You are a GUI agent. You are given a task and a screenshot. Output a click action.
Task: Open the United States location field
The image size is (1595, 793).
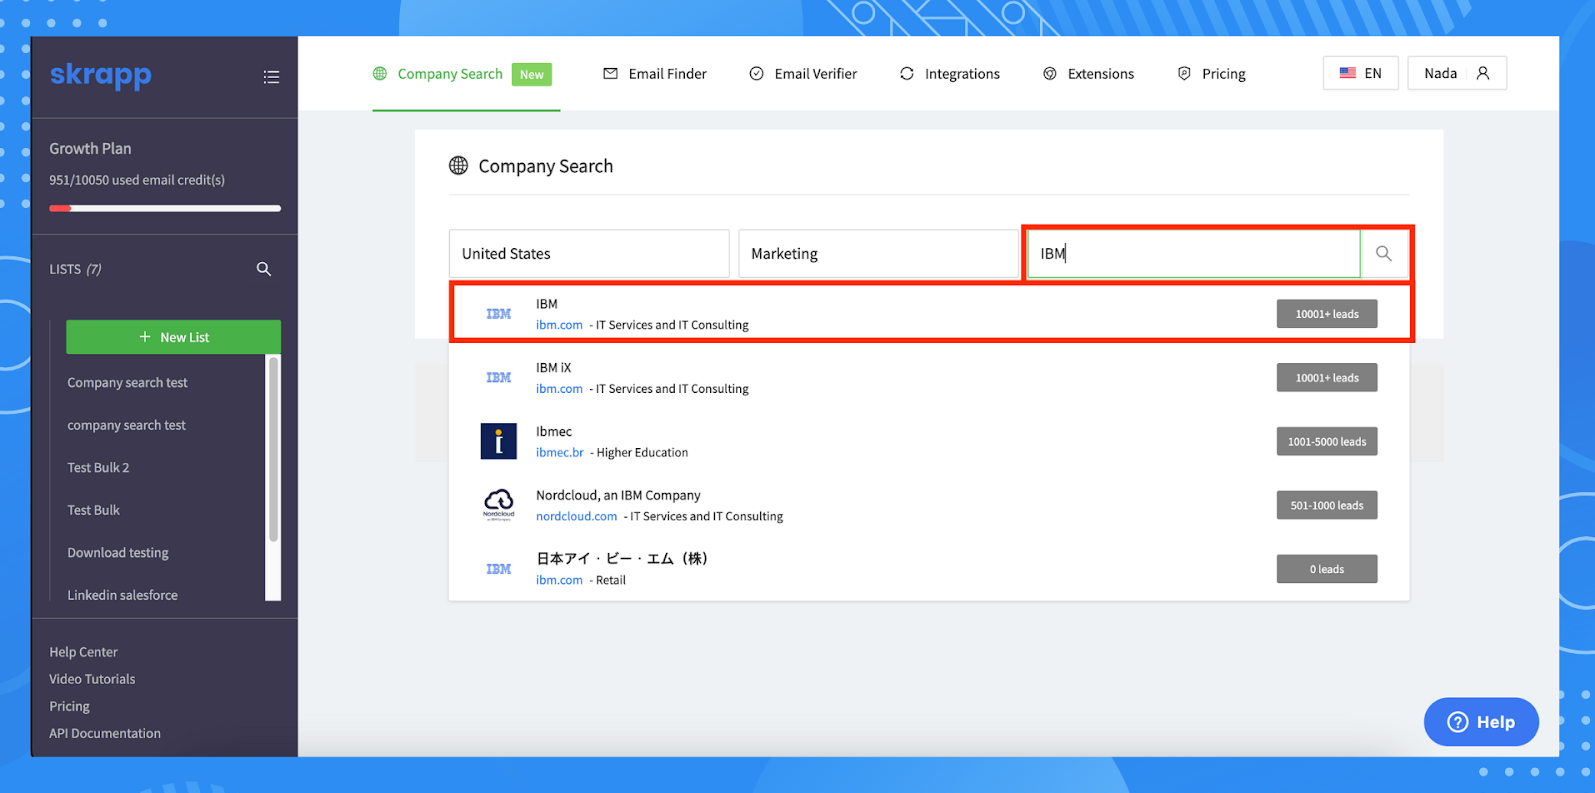(589, 254)
